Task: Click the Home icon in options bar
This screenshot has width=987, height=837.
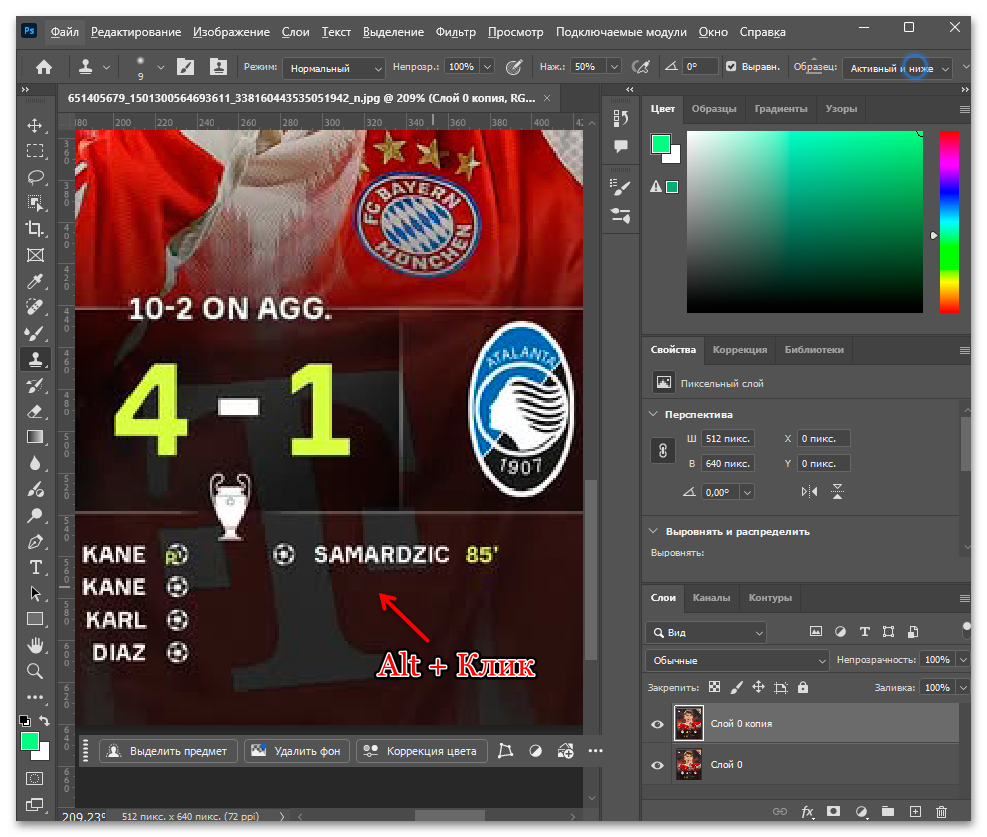Action: click(43, 67)
